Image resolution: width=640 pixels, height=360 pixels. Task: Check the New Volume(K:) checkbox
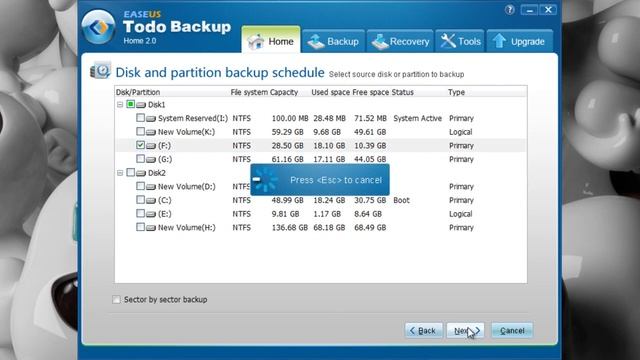140,131
